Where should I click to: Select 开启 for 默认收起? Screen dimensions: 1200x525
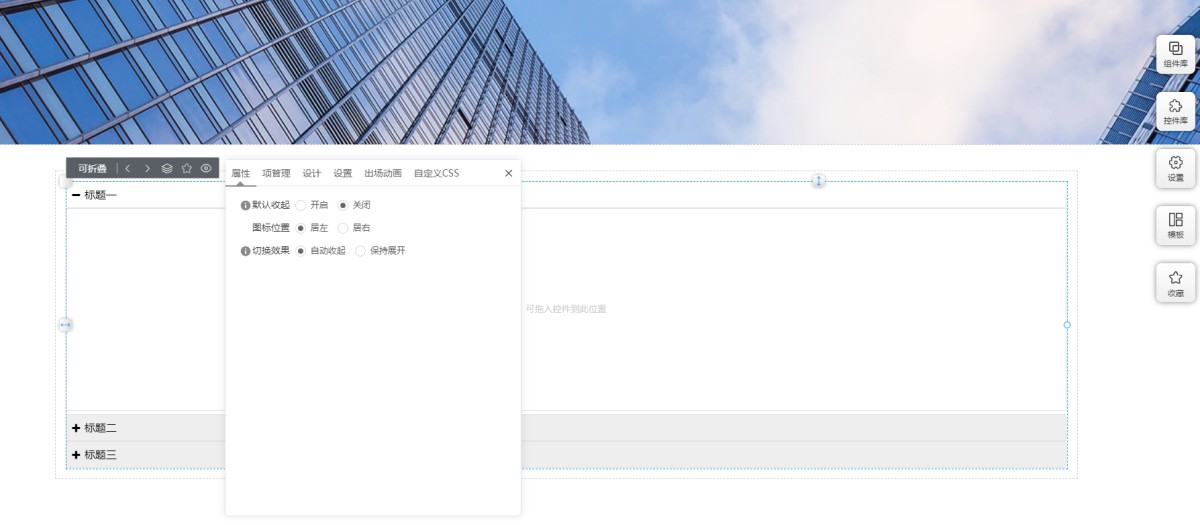(301, 205)
